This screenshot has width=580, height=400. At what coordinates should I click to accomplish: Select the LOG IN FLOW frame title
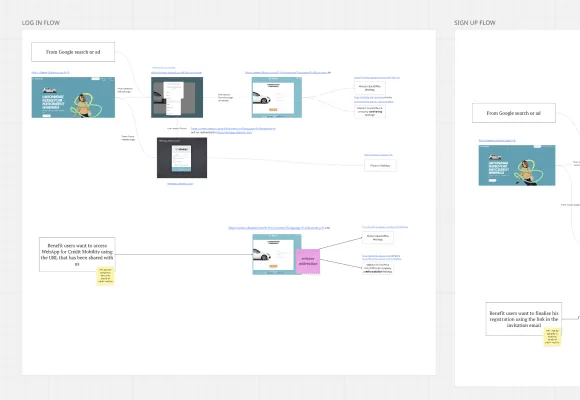pyautogui.click(x=41, y=23)
